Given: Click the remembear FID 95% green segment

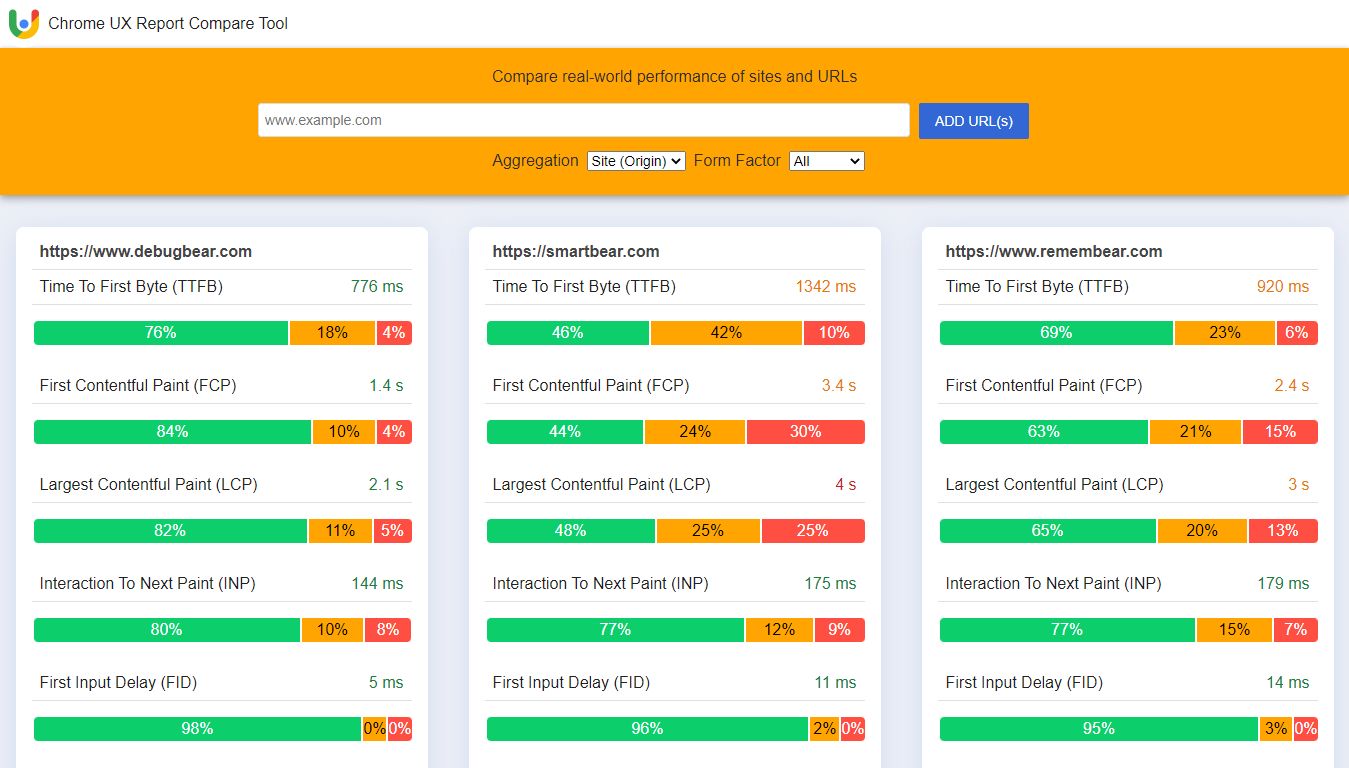Looking at the screenshot, I should tap(1099, 729).
